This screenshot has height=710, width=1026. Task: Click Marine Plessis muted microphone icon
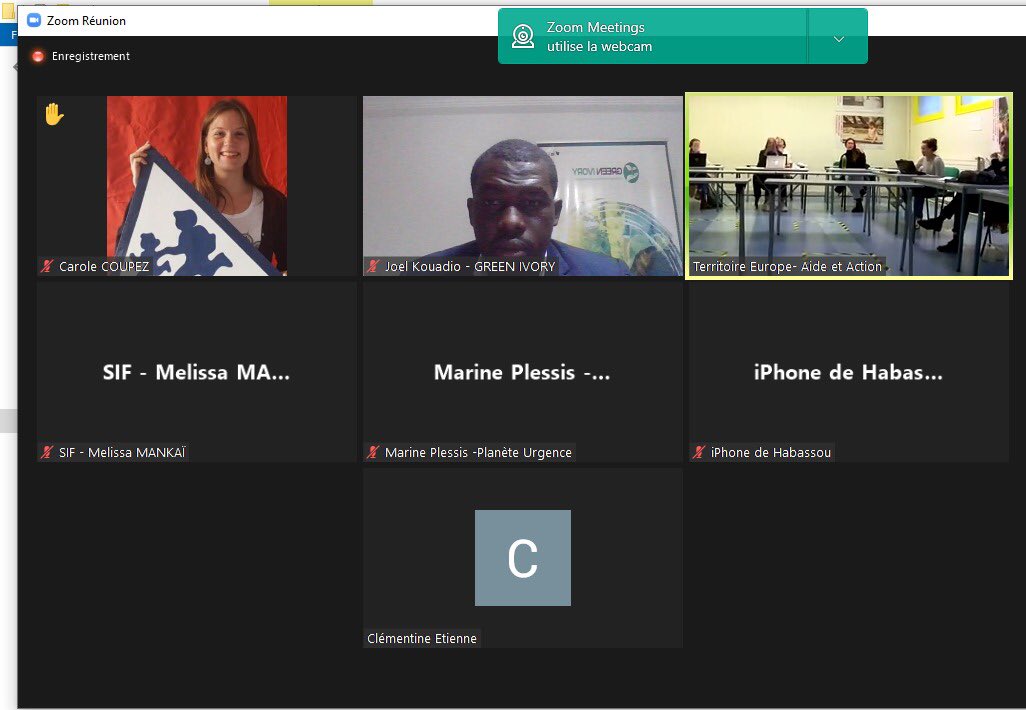click(x=373, y=452)
